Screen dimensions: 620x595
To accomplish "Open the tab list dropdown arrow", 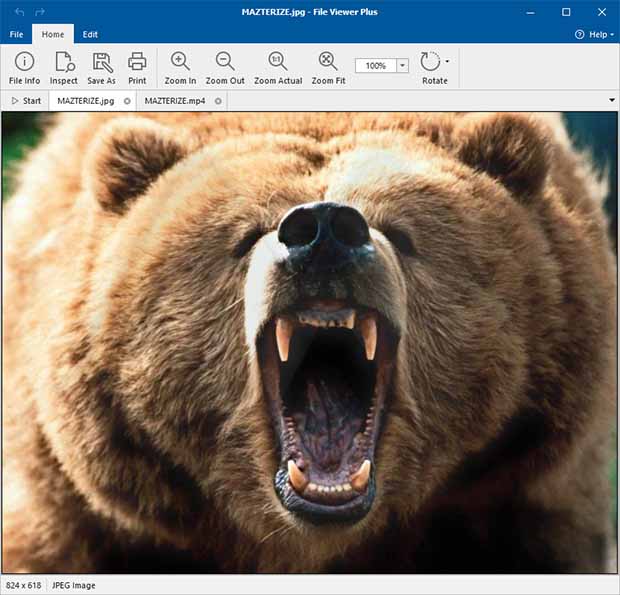I will click(612, 100).
